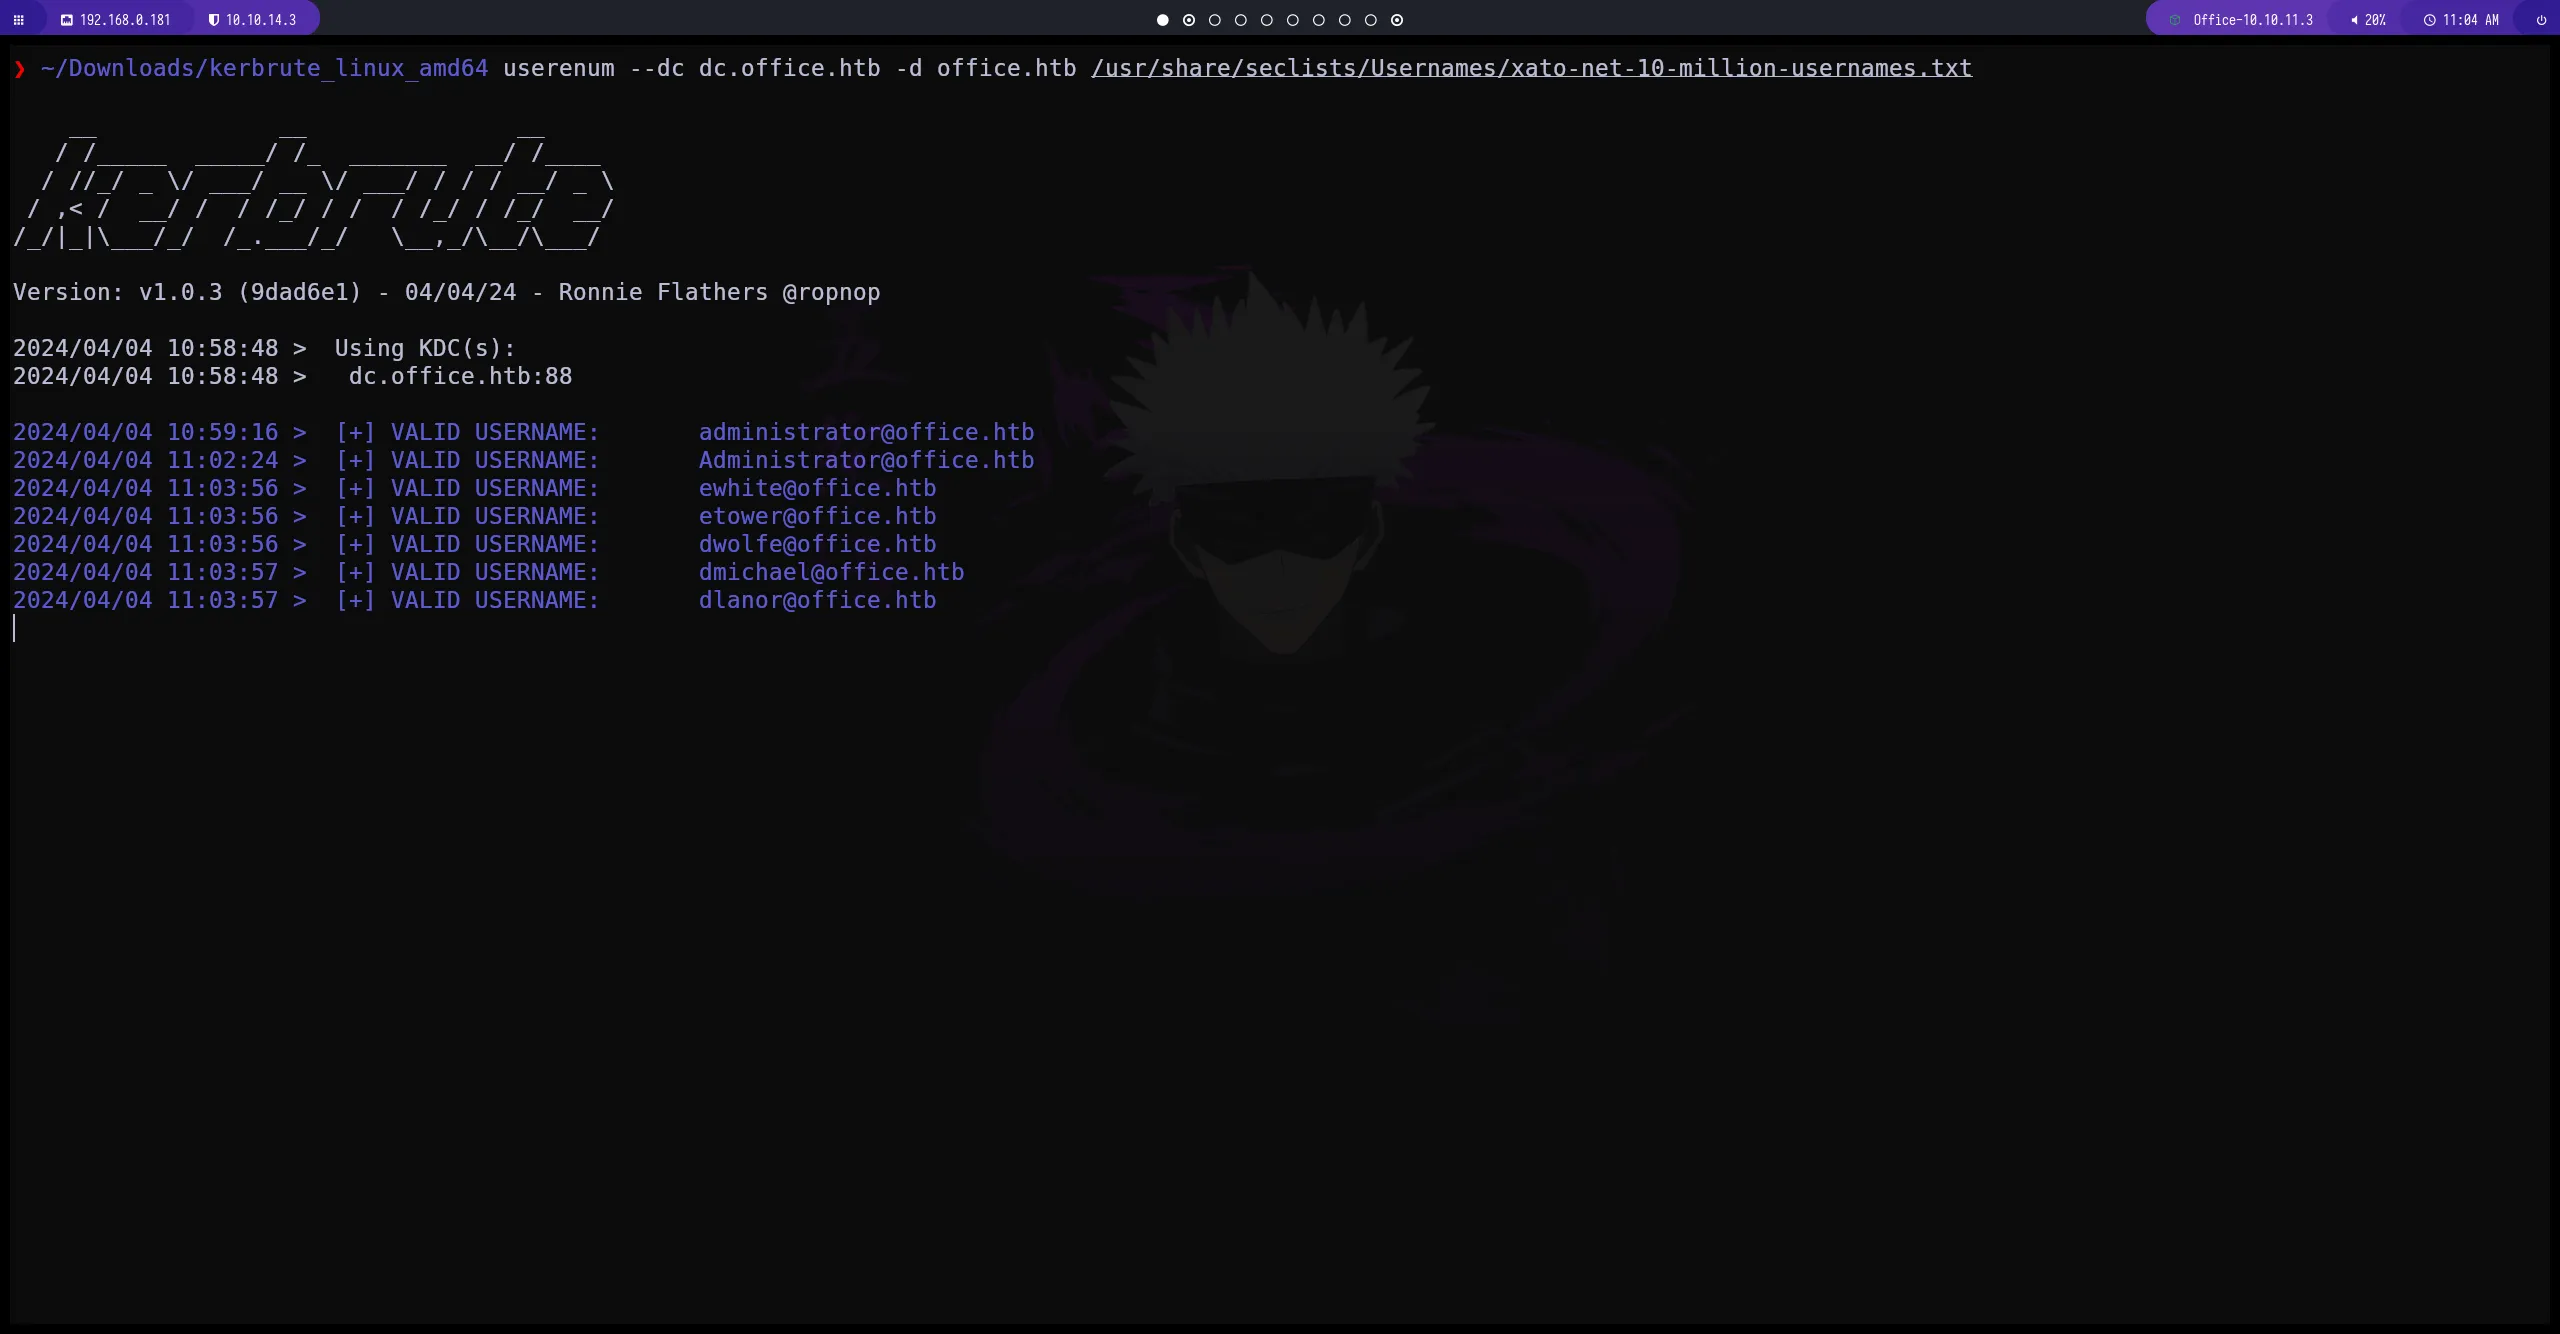
Task: Switch to the first workspace dot
Action: click(1162, 20)
